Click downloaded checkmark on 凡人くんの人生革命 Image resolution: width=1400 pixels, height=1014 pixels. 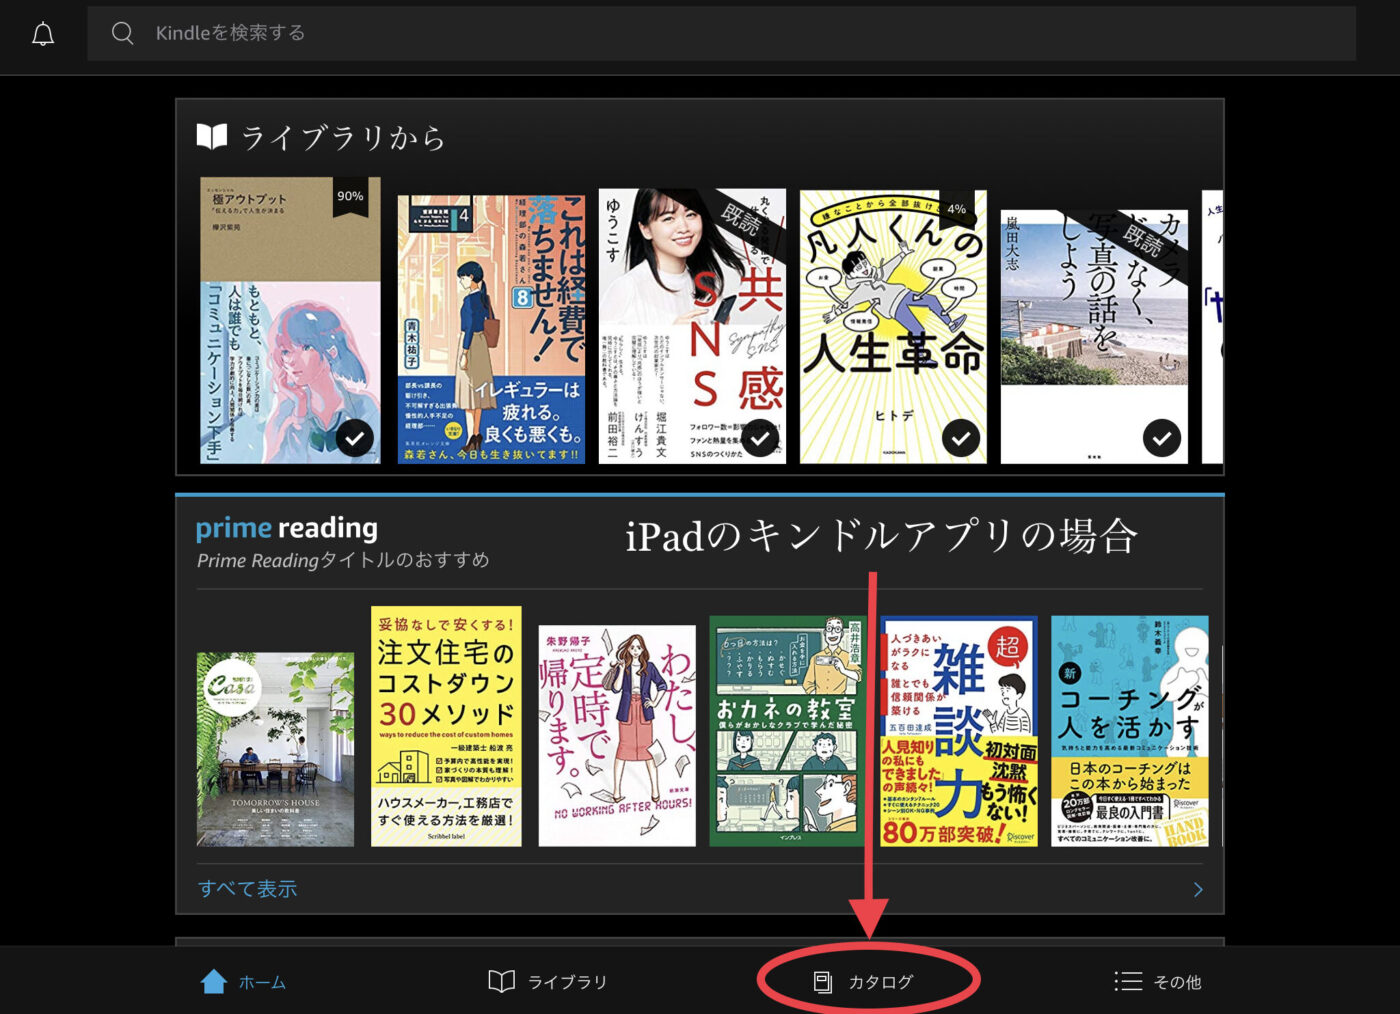961,438
